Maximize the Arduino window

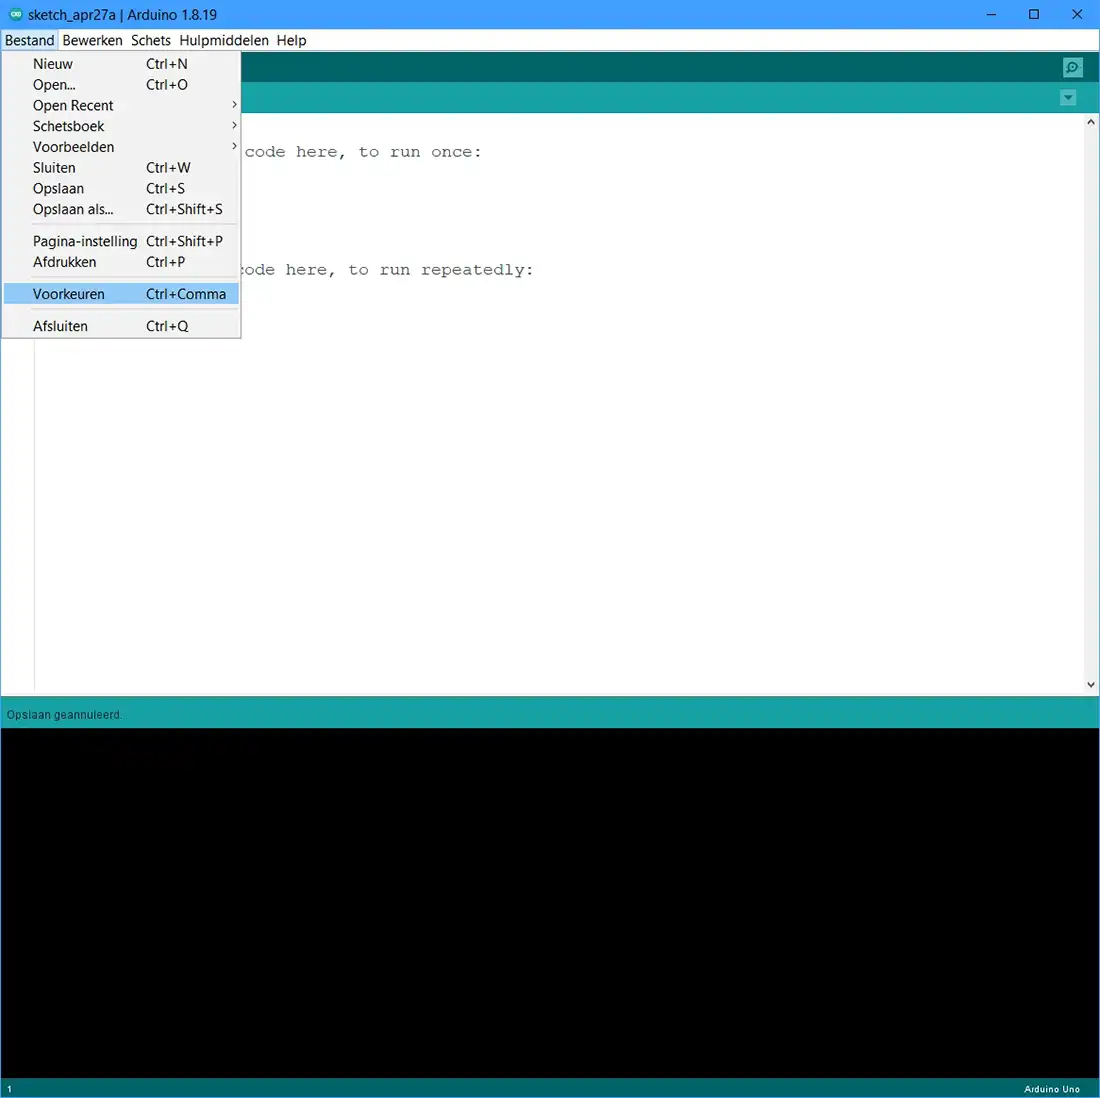tap(1034, 15)
